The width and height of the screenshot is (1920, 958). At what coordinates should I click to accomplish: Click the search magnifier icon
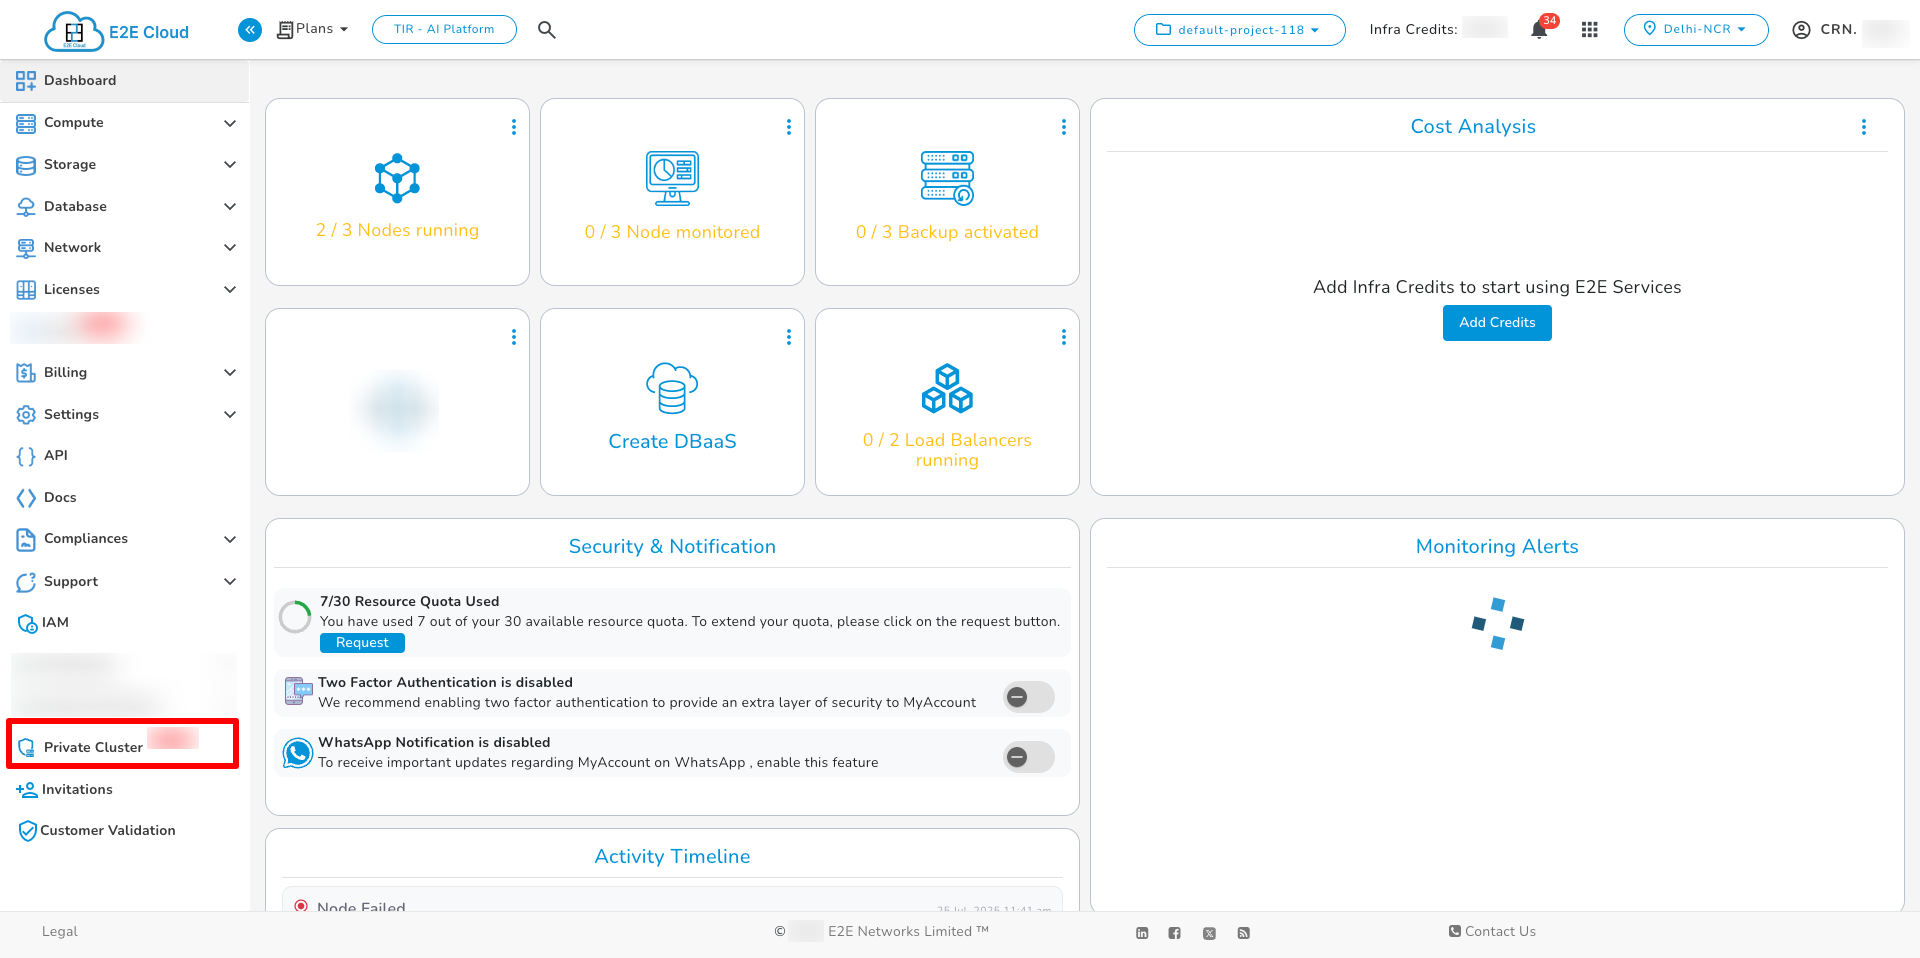click(546, 29)
